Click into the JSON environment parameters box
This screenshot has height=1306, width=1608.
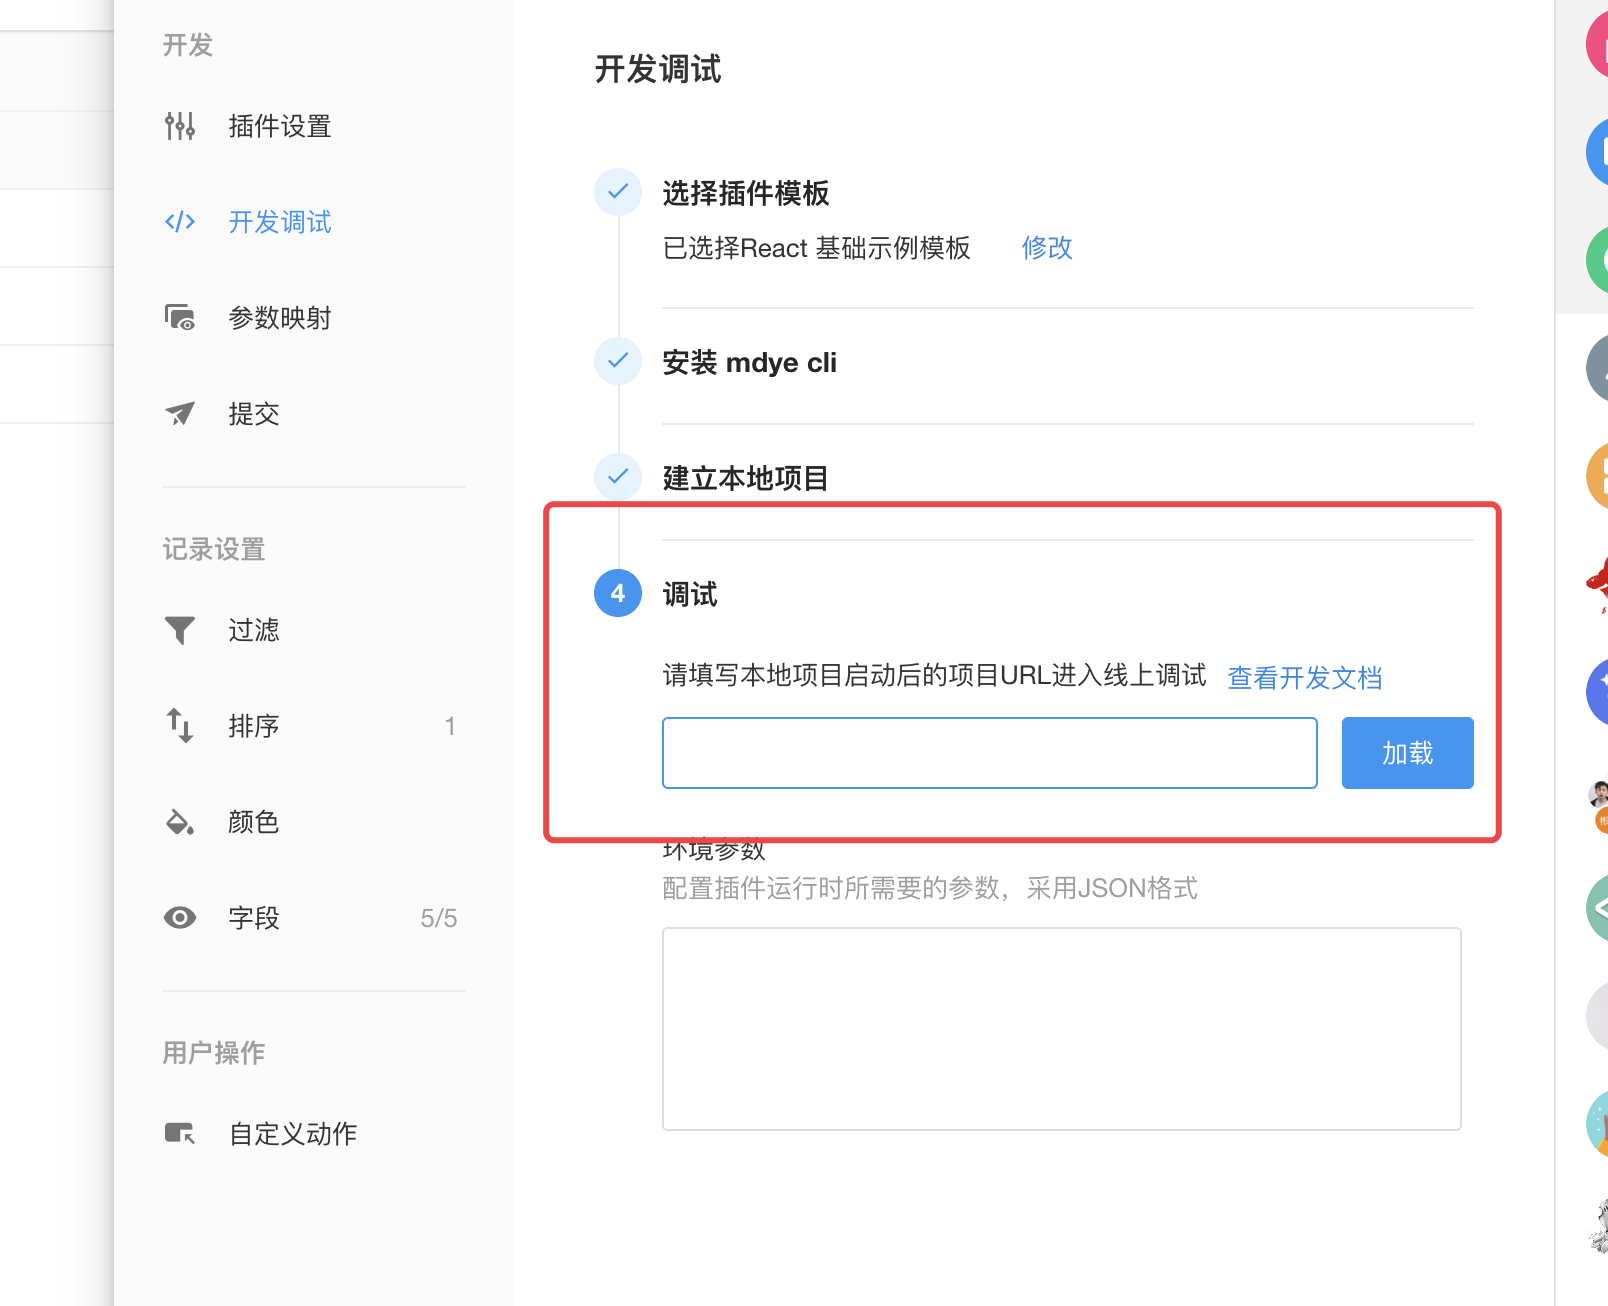click(1061, 1029)
